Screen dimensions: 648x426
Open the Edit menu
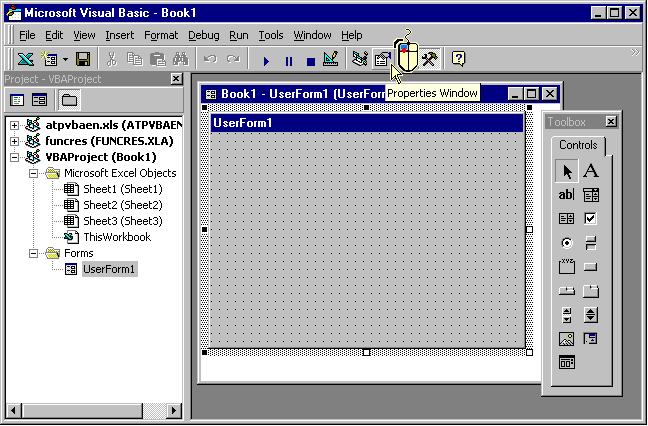click(x=54, y=36)
